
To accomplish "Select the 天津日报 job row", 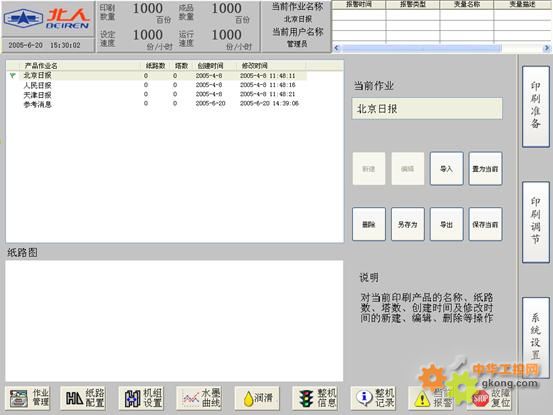I will coord(157,94).
